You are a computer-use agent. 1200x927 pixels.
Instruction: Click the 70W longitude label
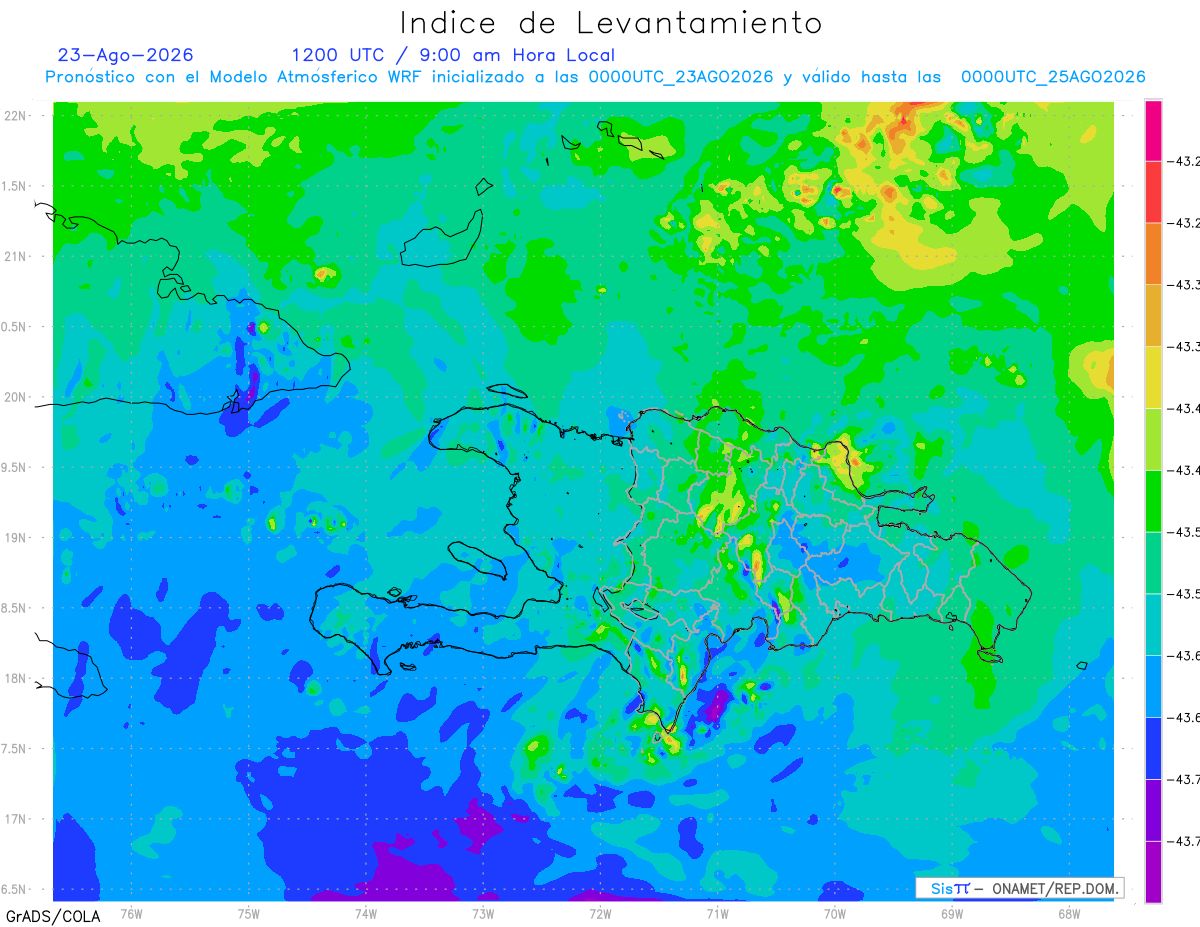click(x=834, y=913)
